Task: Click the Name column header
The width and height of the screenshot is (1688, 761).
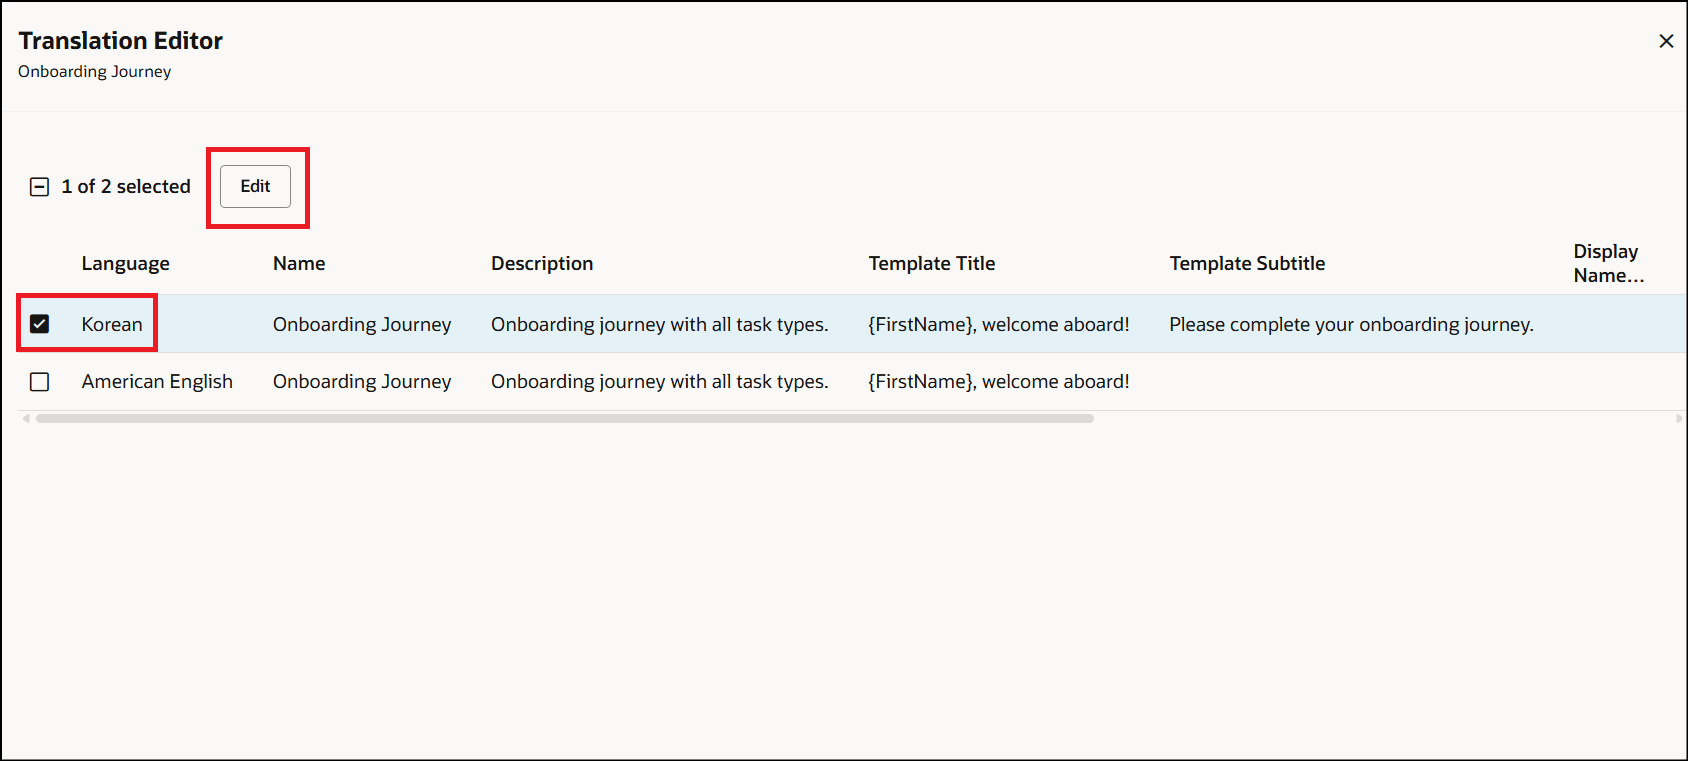Action: 298,263
